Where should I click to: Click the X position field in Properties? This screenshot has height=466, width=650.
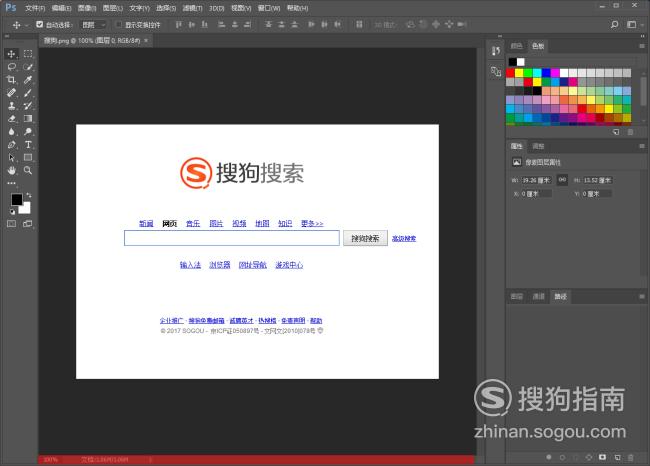[x=536, y=194]
